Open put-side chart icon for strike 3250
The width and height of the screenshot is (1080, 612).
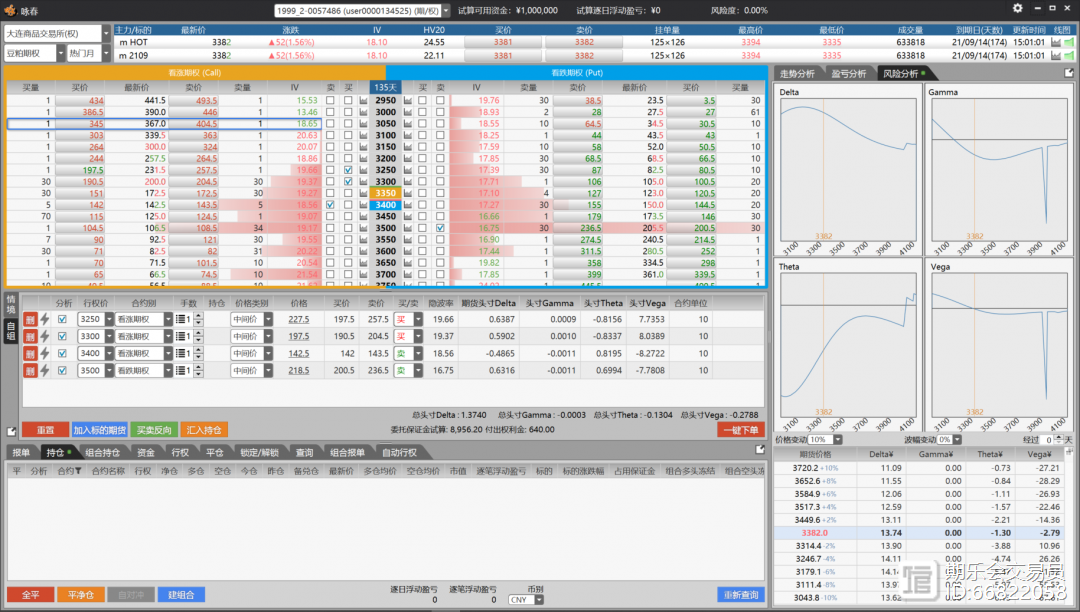point(408,170)
